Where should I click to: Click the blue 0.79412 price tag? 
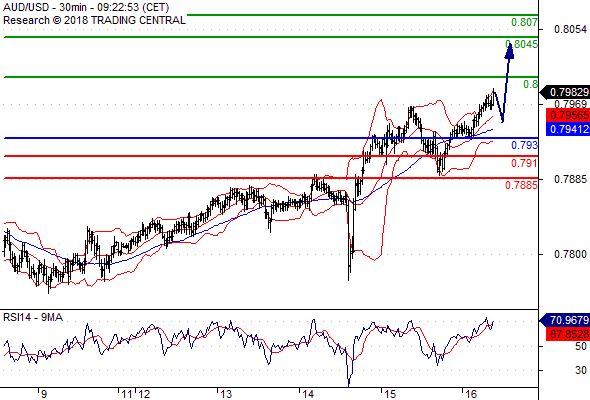(568, 129)
